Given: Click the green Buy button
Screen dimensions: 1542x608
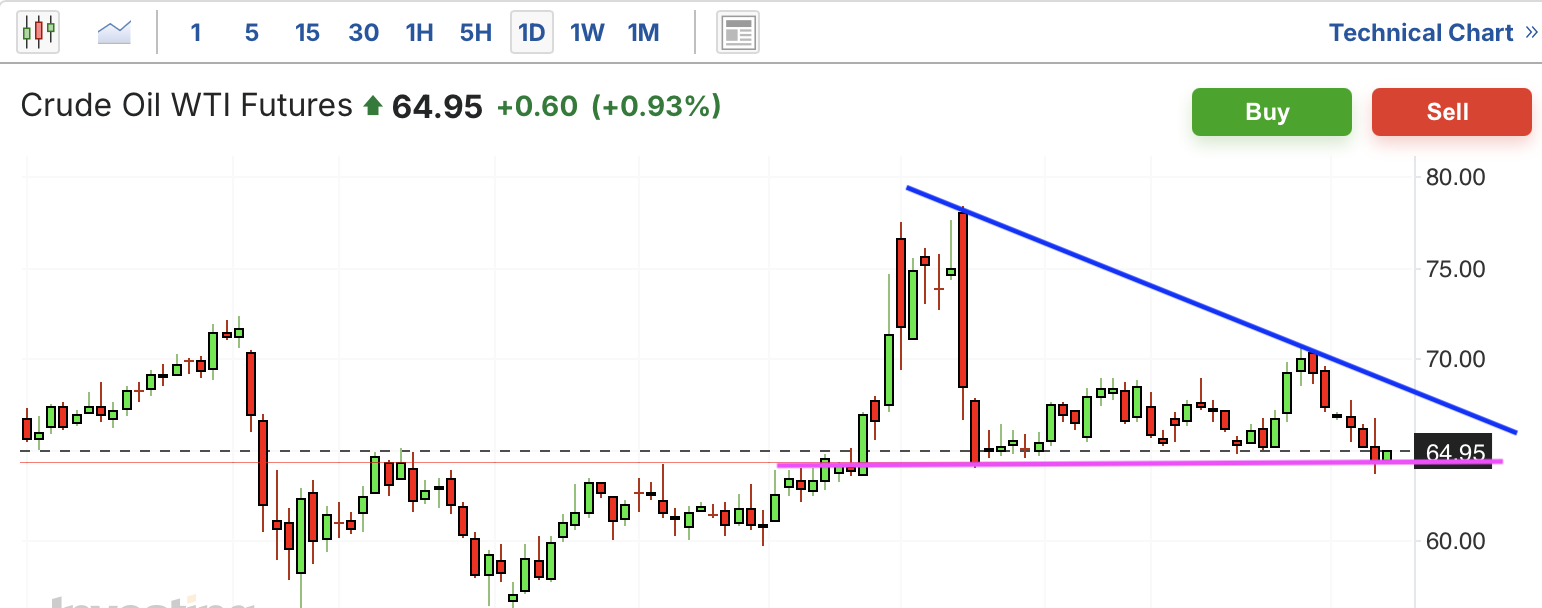Looking at the screenshot, I should pyautogui.click(x=1271, y=112).
